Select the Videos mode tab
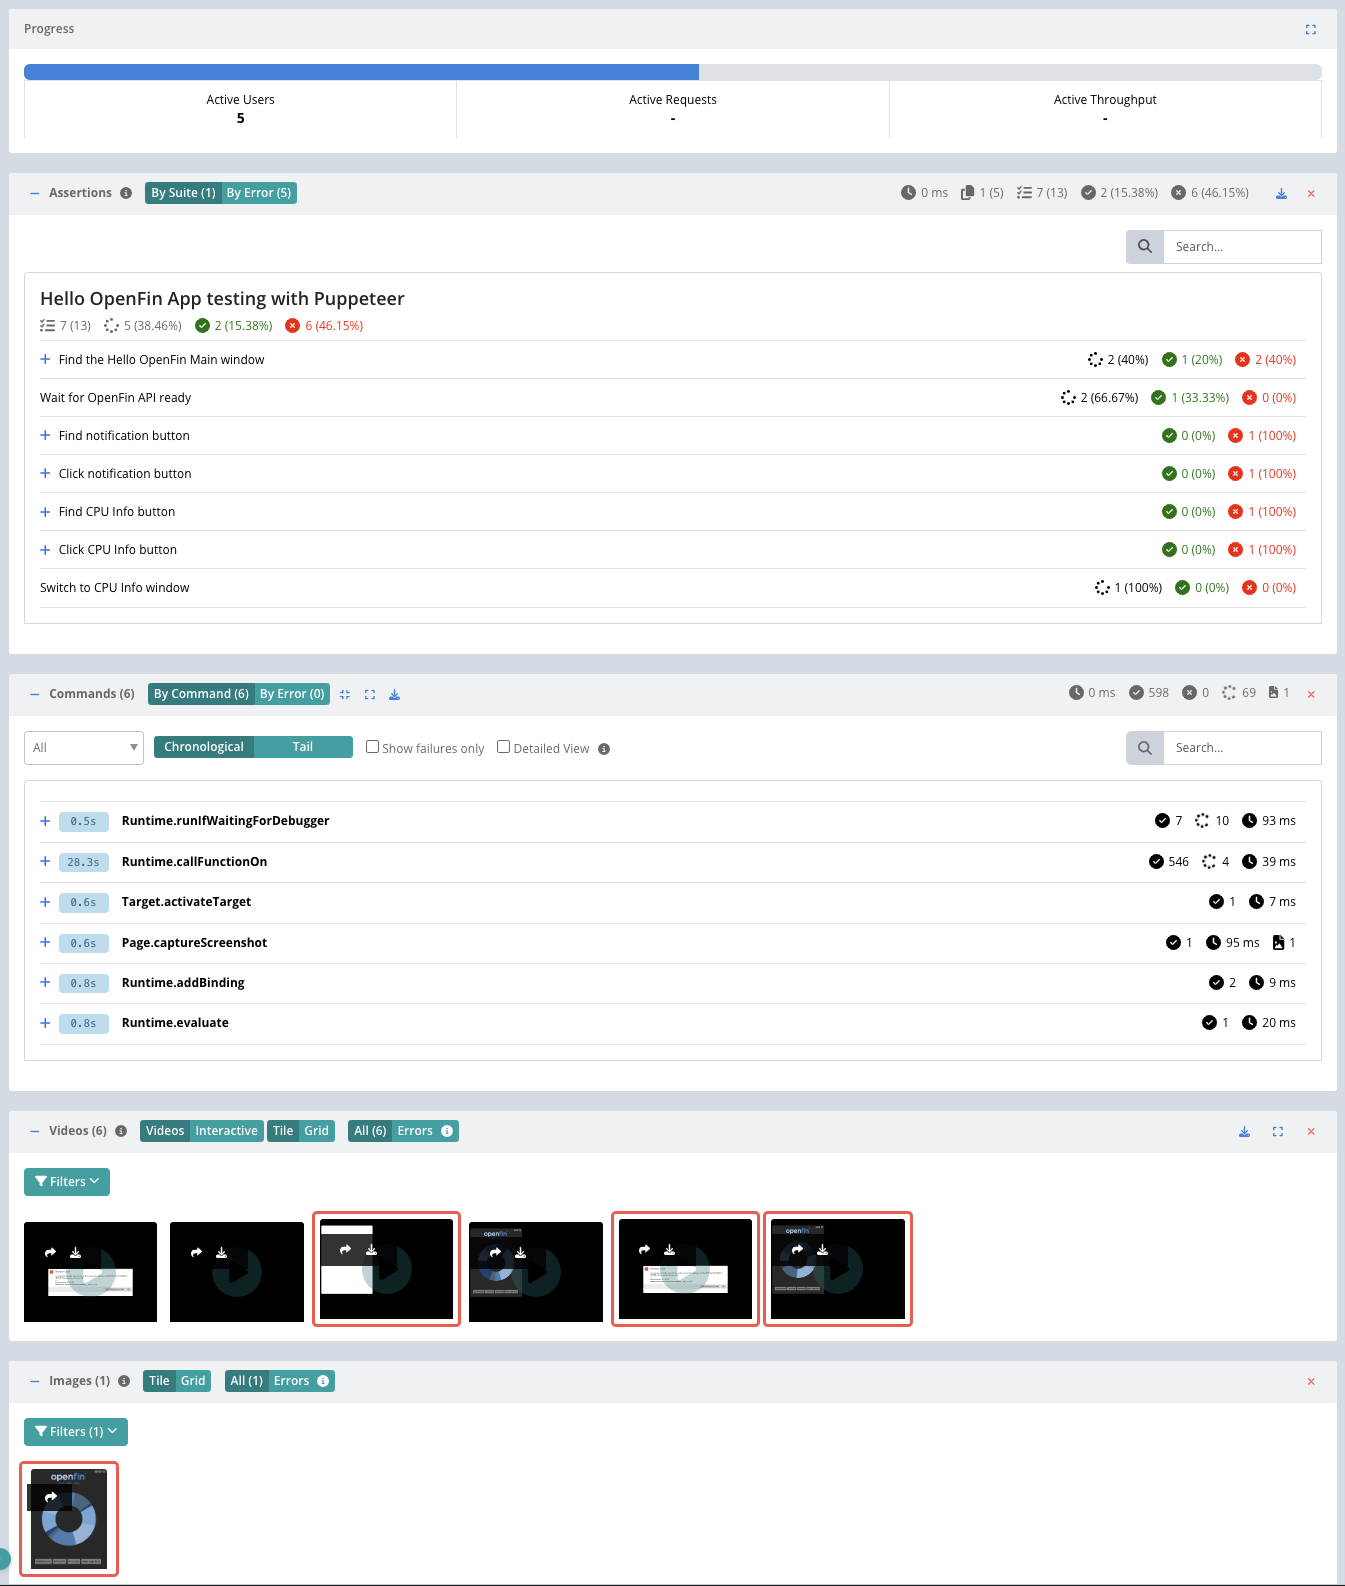Screen dimensions: 1345x1586 click(165, 1131)
